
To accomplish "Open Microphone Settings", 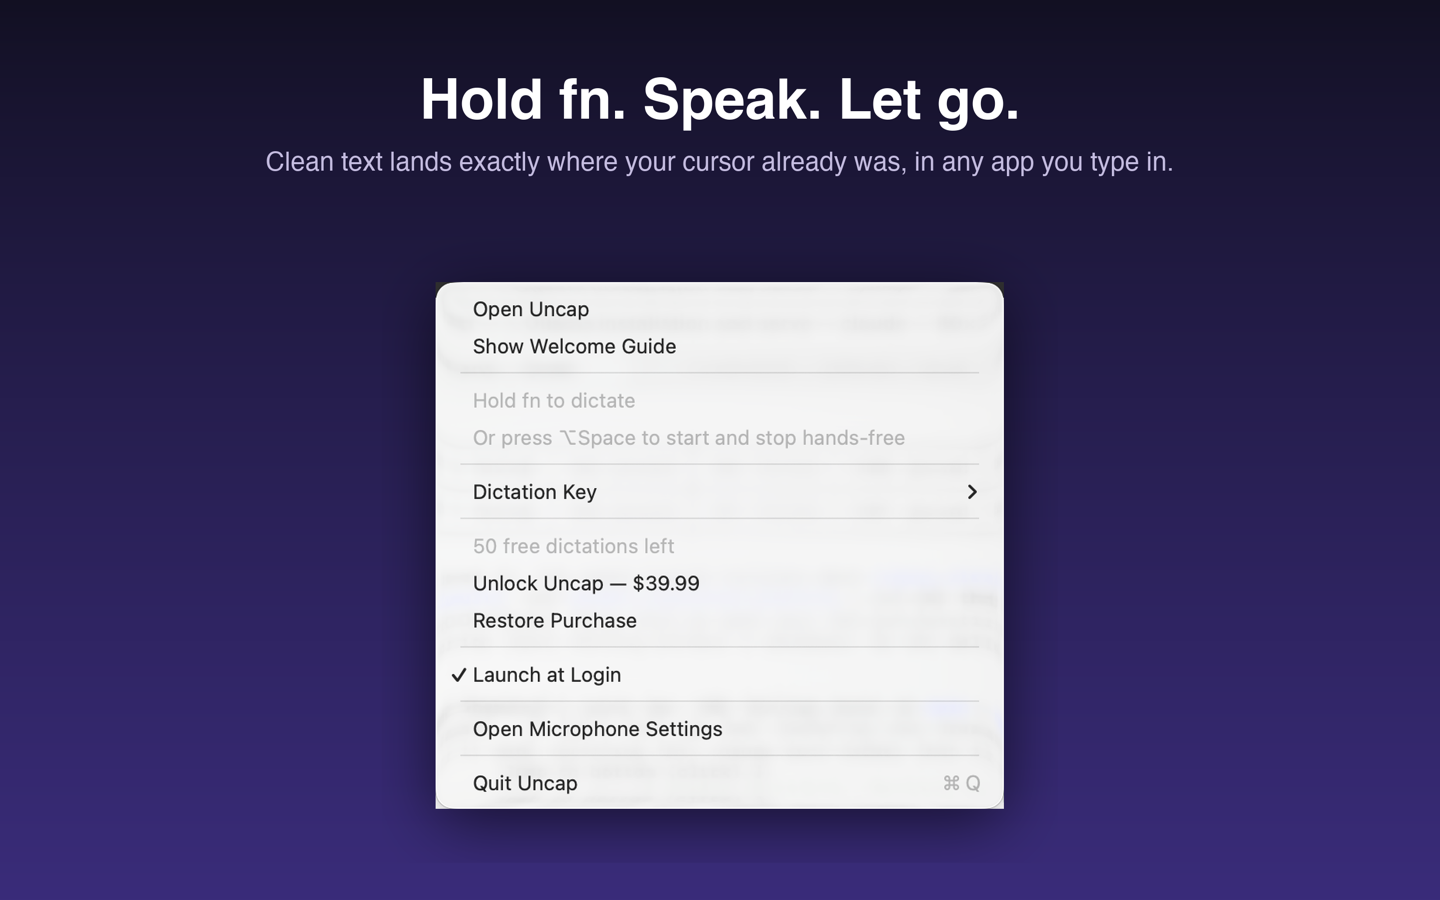I will pyautogui.click(x=719, y=729).
